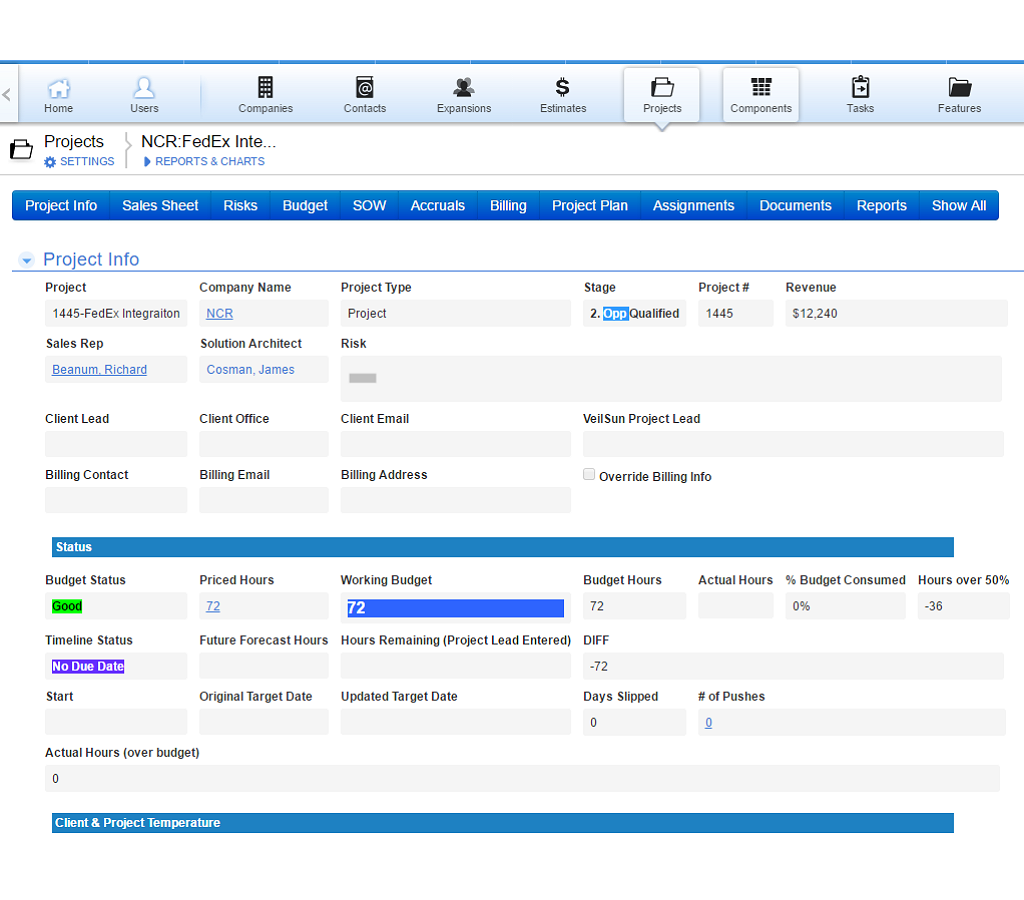Click the Updated Target Date field
Image resolution: width=1024 pixels, height=900 pixels.
click(x=456, y=722)
